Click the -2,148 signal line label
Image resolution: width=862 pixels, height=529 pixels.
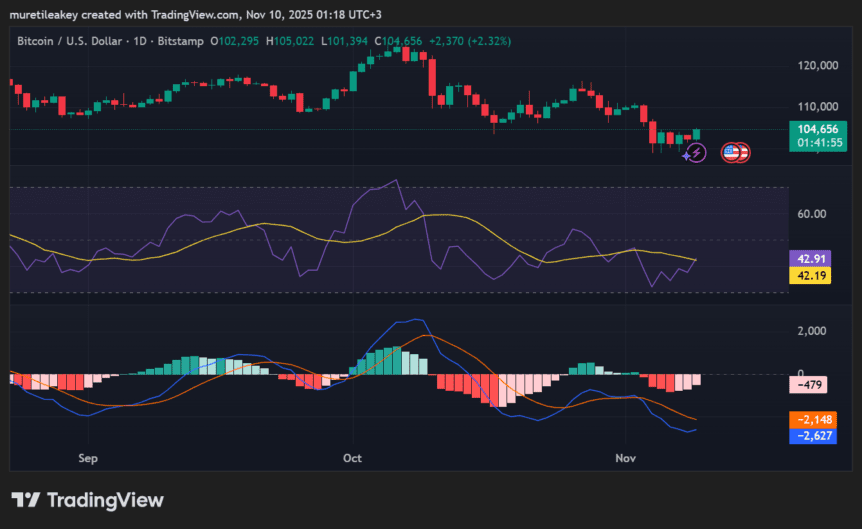click(813, 420)
